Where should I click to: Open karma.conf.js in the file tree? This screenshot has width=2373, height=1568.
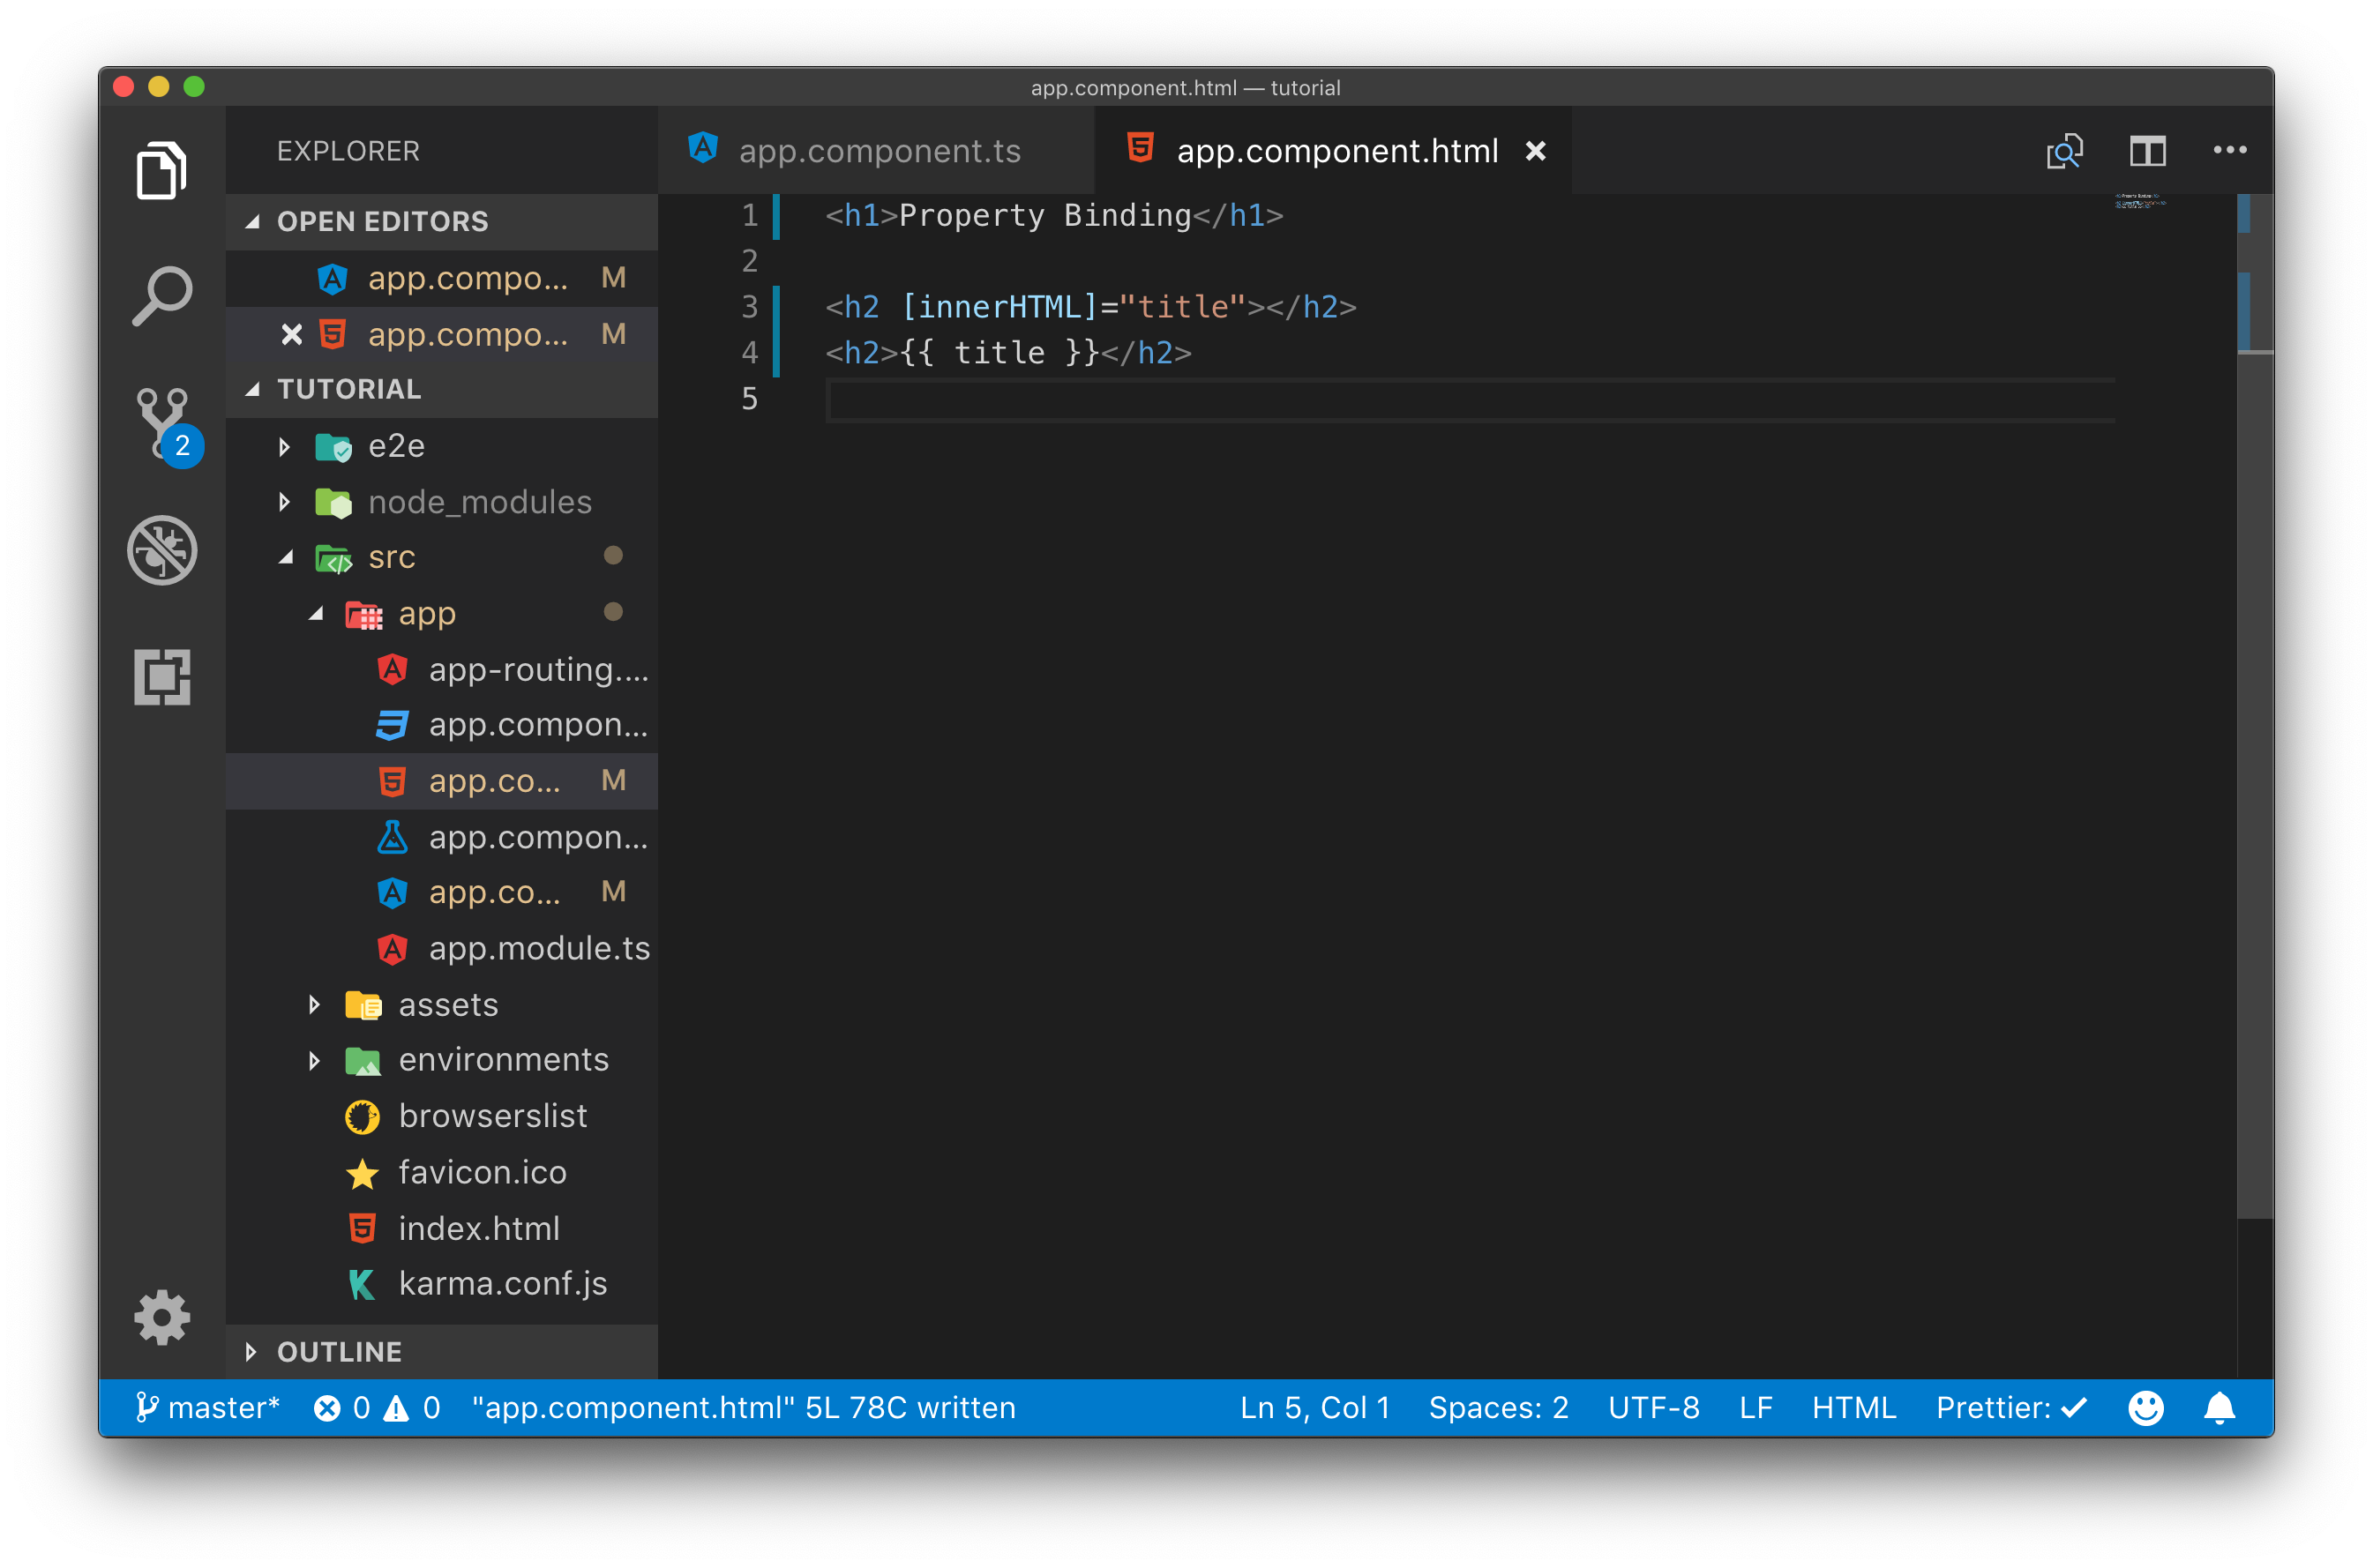click(441, 1284)
